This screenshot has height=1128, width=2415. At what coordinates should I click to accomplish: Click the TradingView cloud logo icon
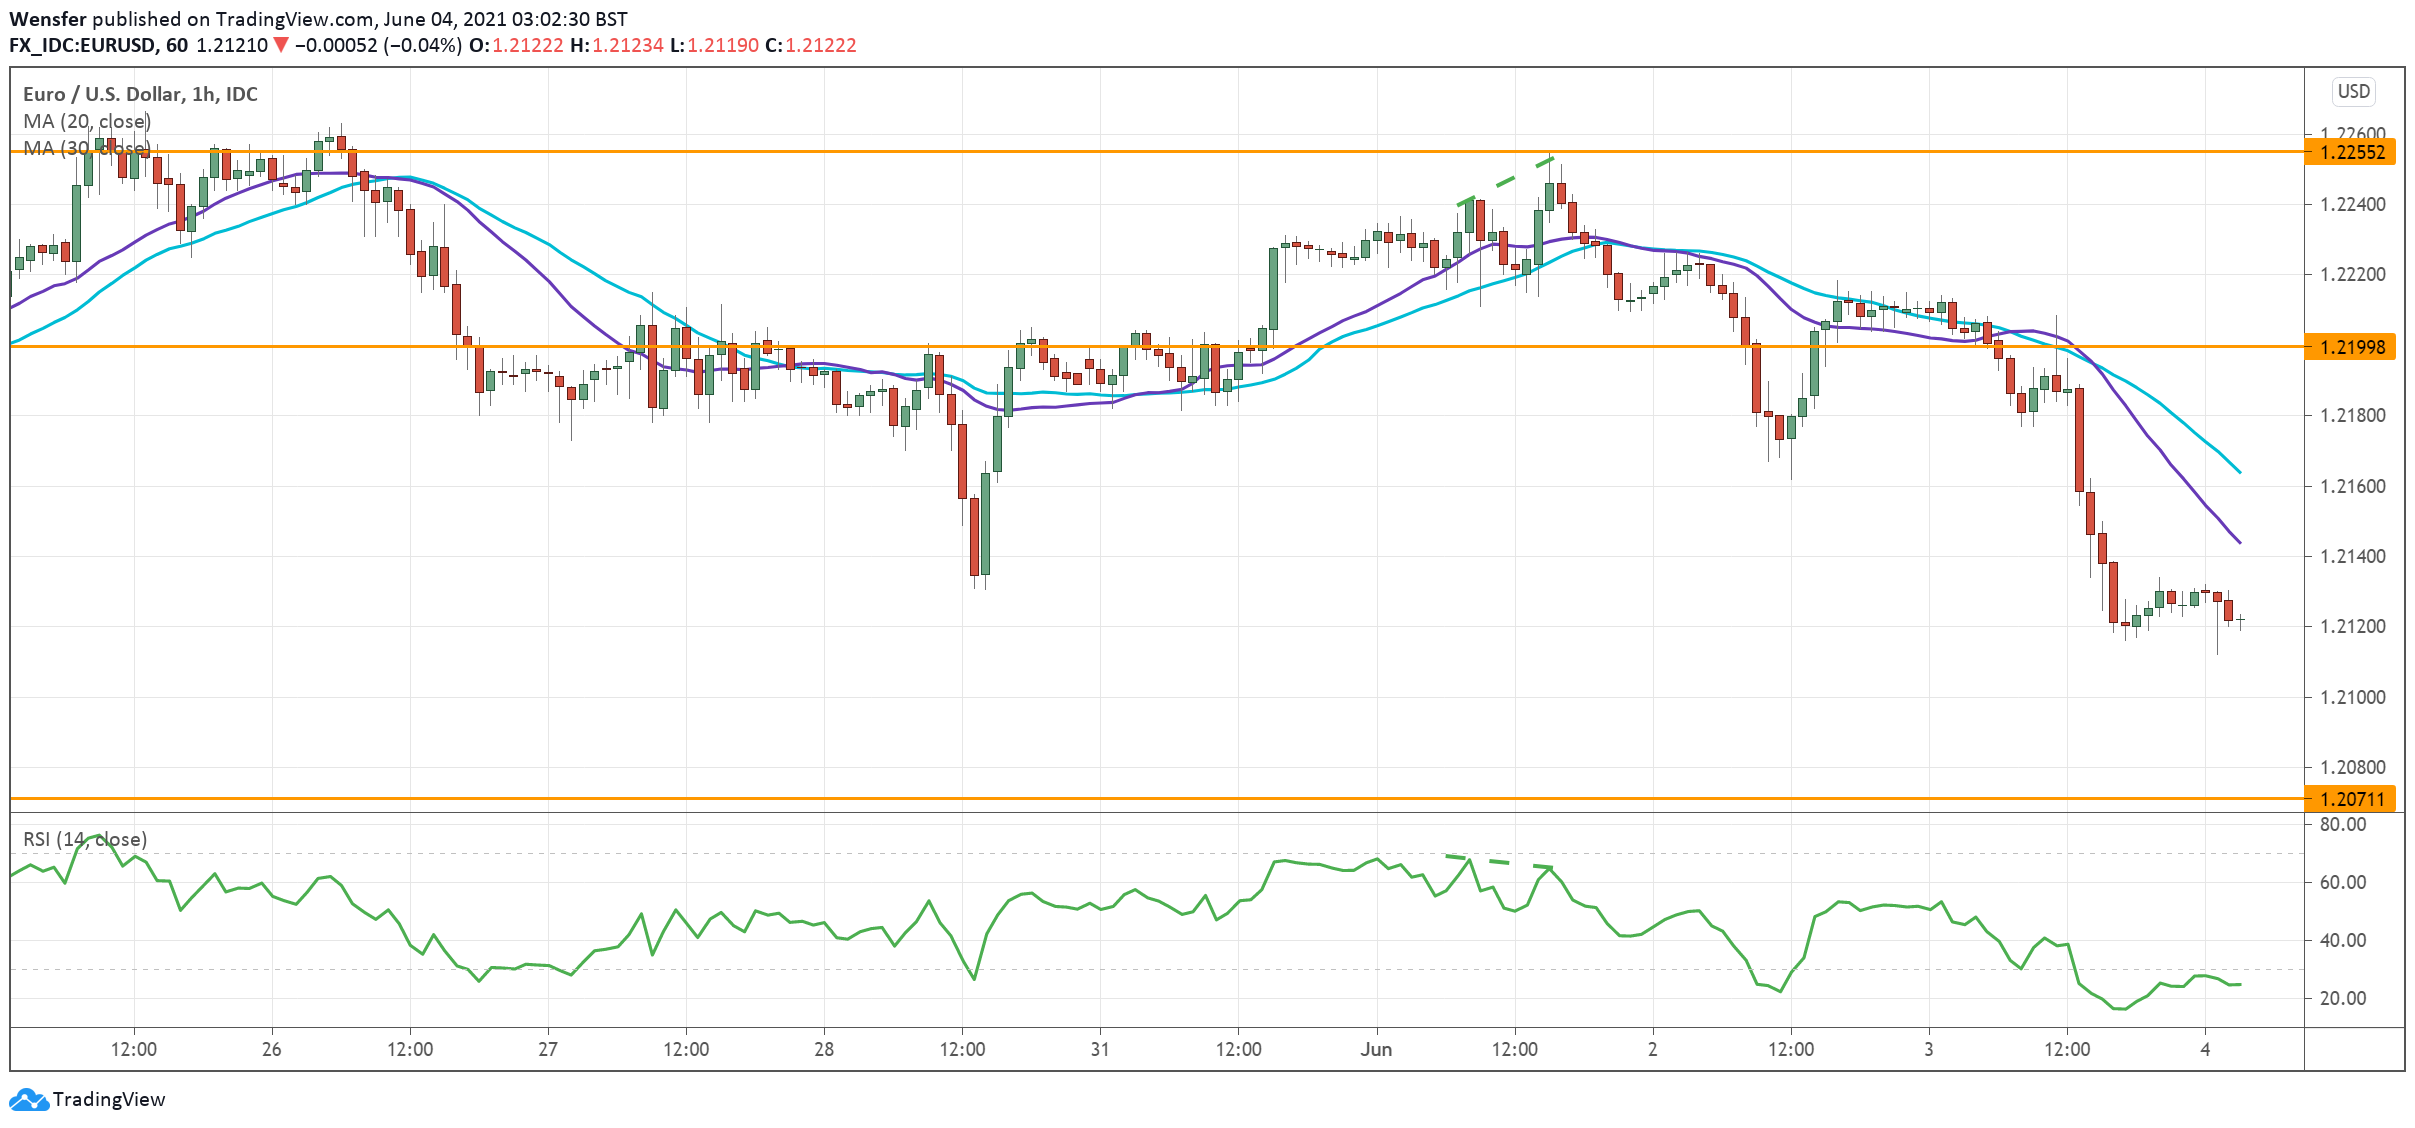[28, 1100]
